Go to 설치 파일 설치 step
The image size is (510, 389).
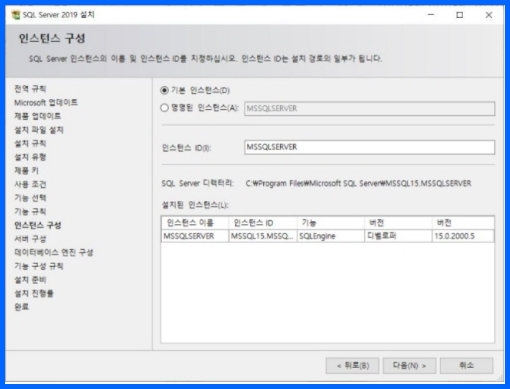click(x=39, y=130)
